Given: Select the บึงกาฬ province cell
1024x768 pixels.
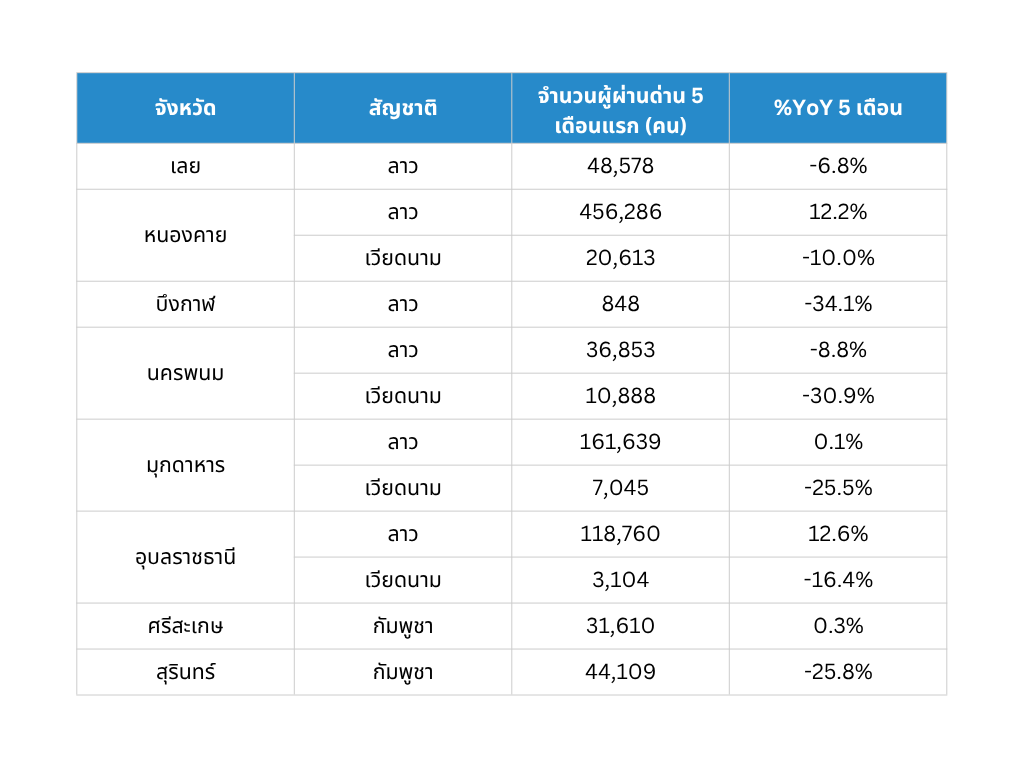Looking at the screenshot, I should [185, 304].
